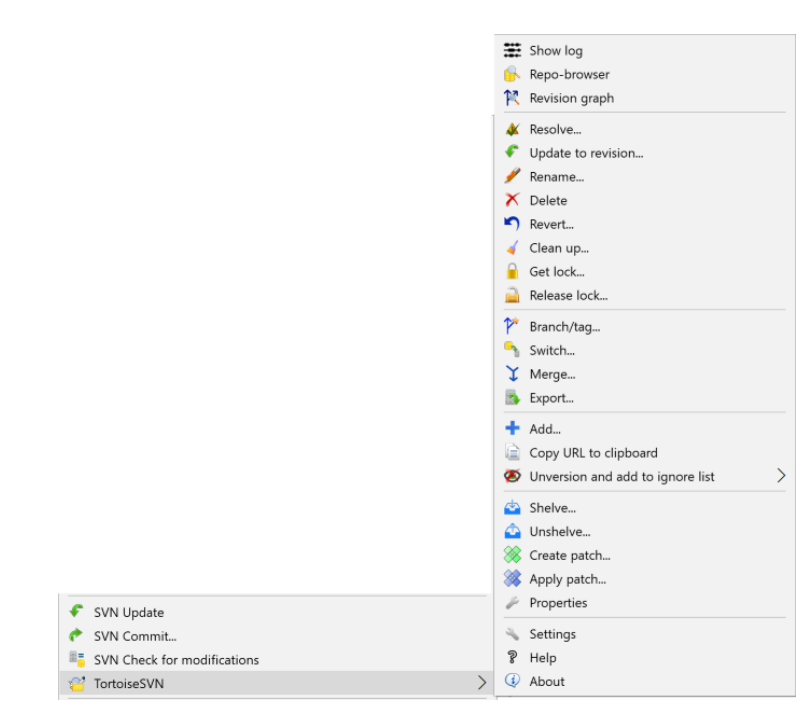Click the Unversion eye icon

pyautogui.click(x=512, y=476)
